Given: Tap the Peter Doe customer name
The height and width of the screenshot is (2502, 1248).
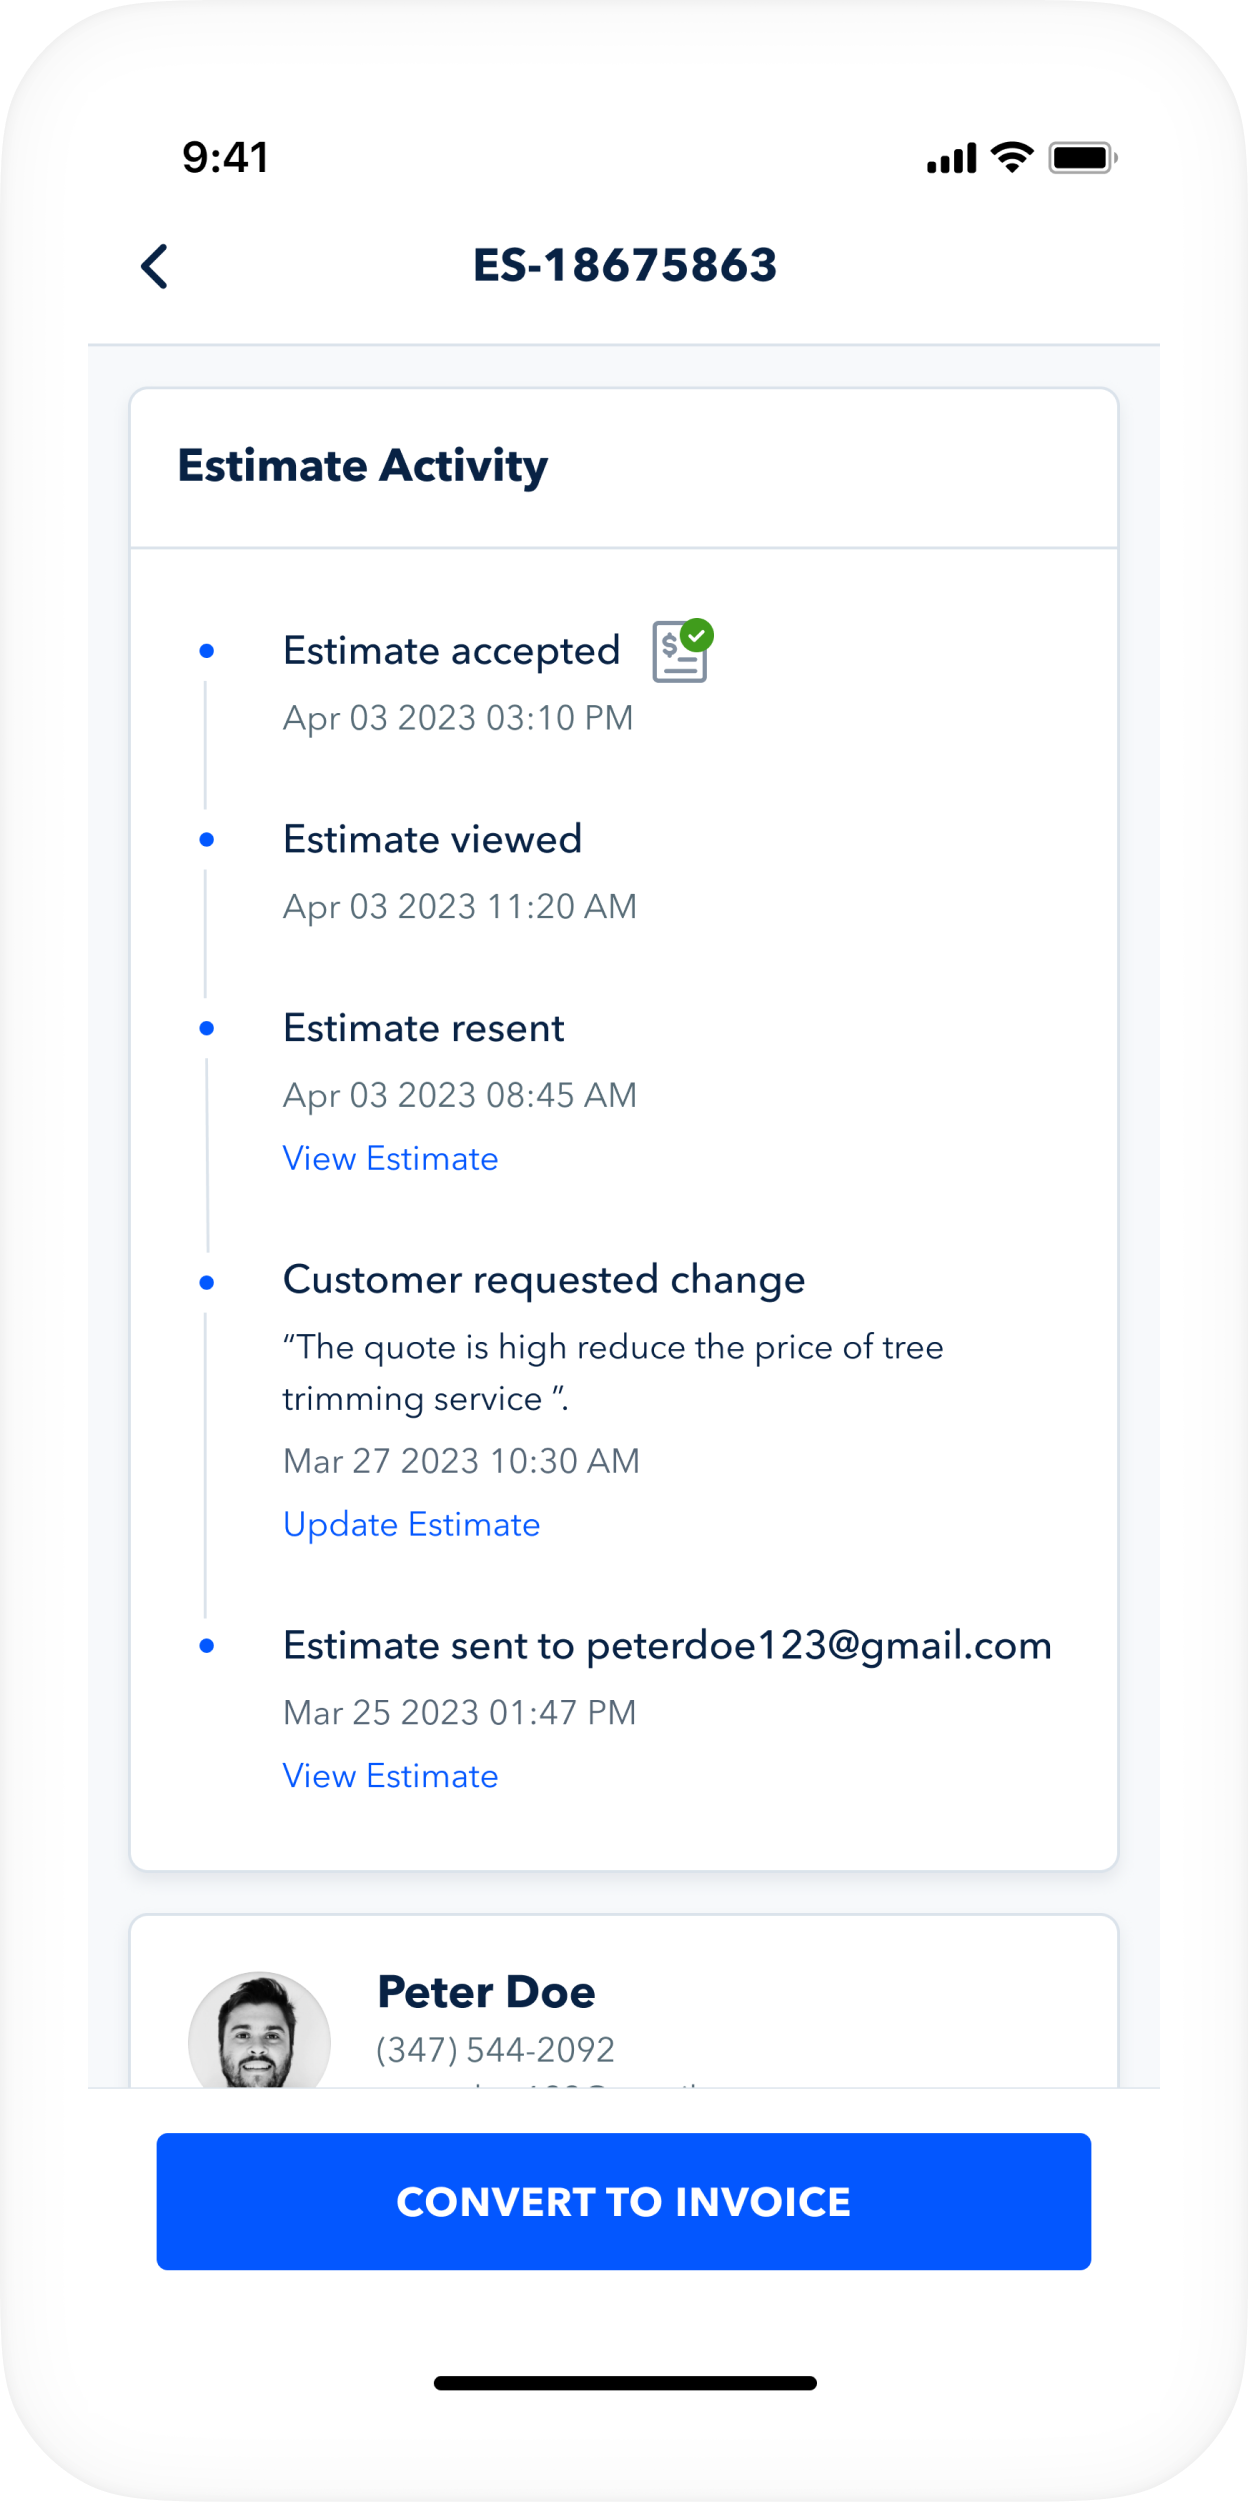Looking at the screenshot, I should coord(486,1992).
